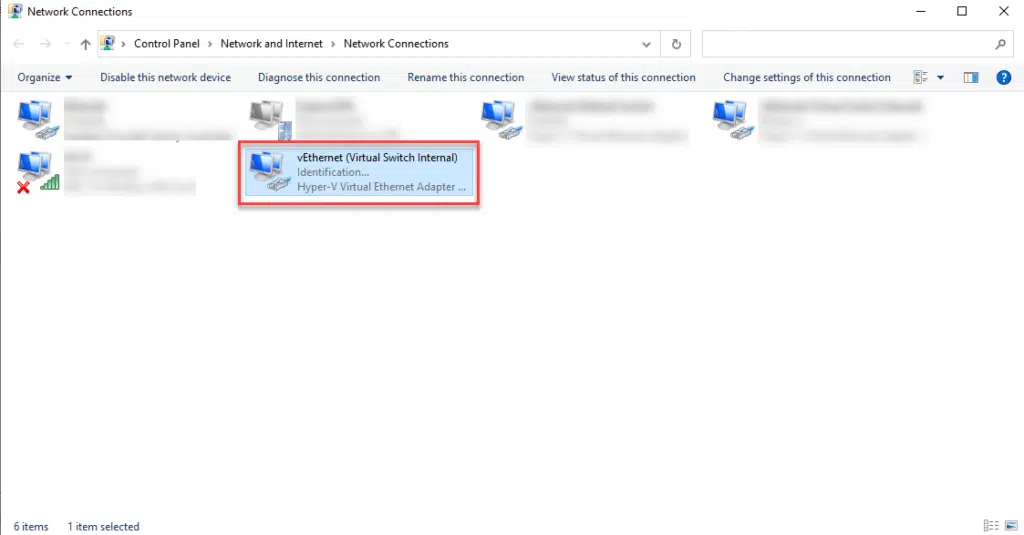The width and height of the screenshot is (1024, 535).
Task: Click the search magnifier icon
Action: (x=1000, y=44)
